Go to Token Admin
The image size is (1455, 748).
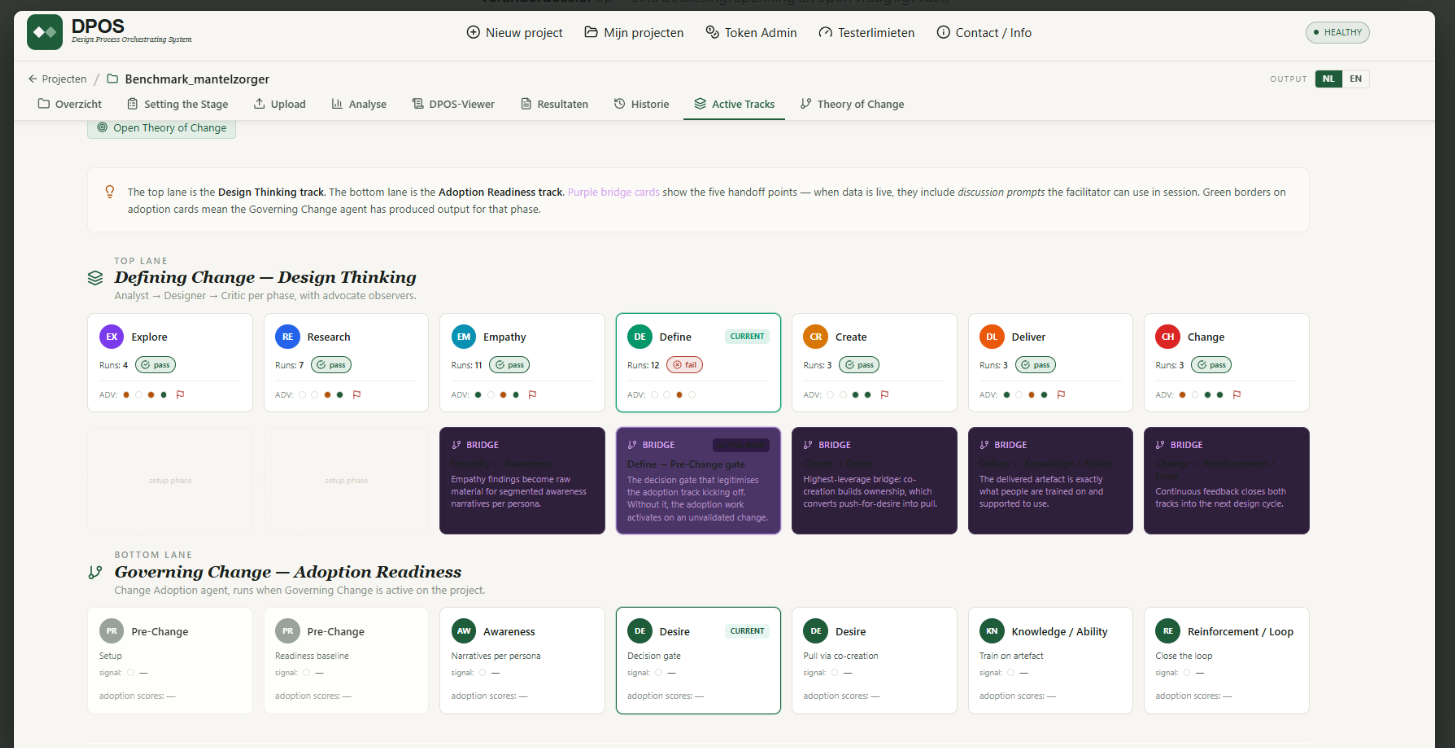[x=751, y=33]
